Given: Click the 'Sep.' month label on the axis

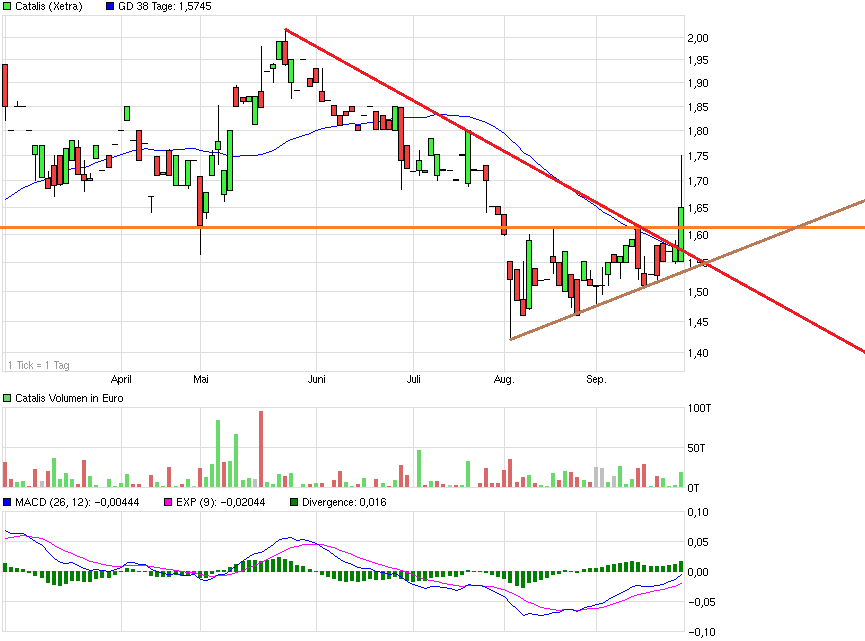Looking at the screenshot, I should pyautogui.click(x=596, y=380).
